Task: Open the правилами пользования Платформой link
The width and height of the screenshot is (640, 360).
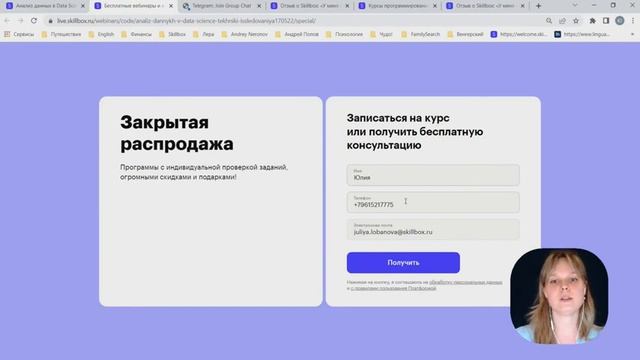Action: pos(393,288)
